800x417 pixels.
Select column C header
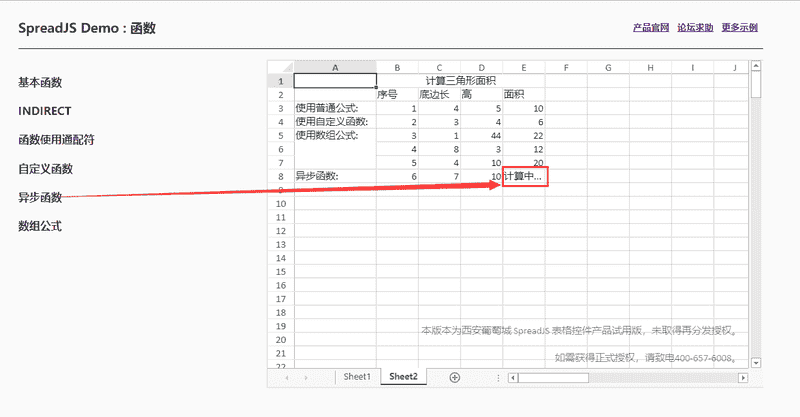click(x=439, y=67)
